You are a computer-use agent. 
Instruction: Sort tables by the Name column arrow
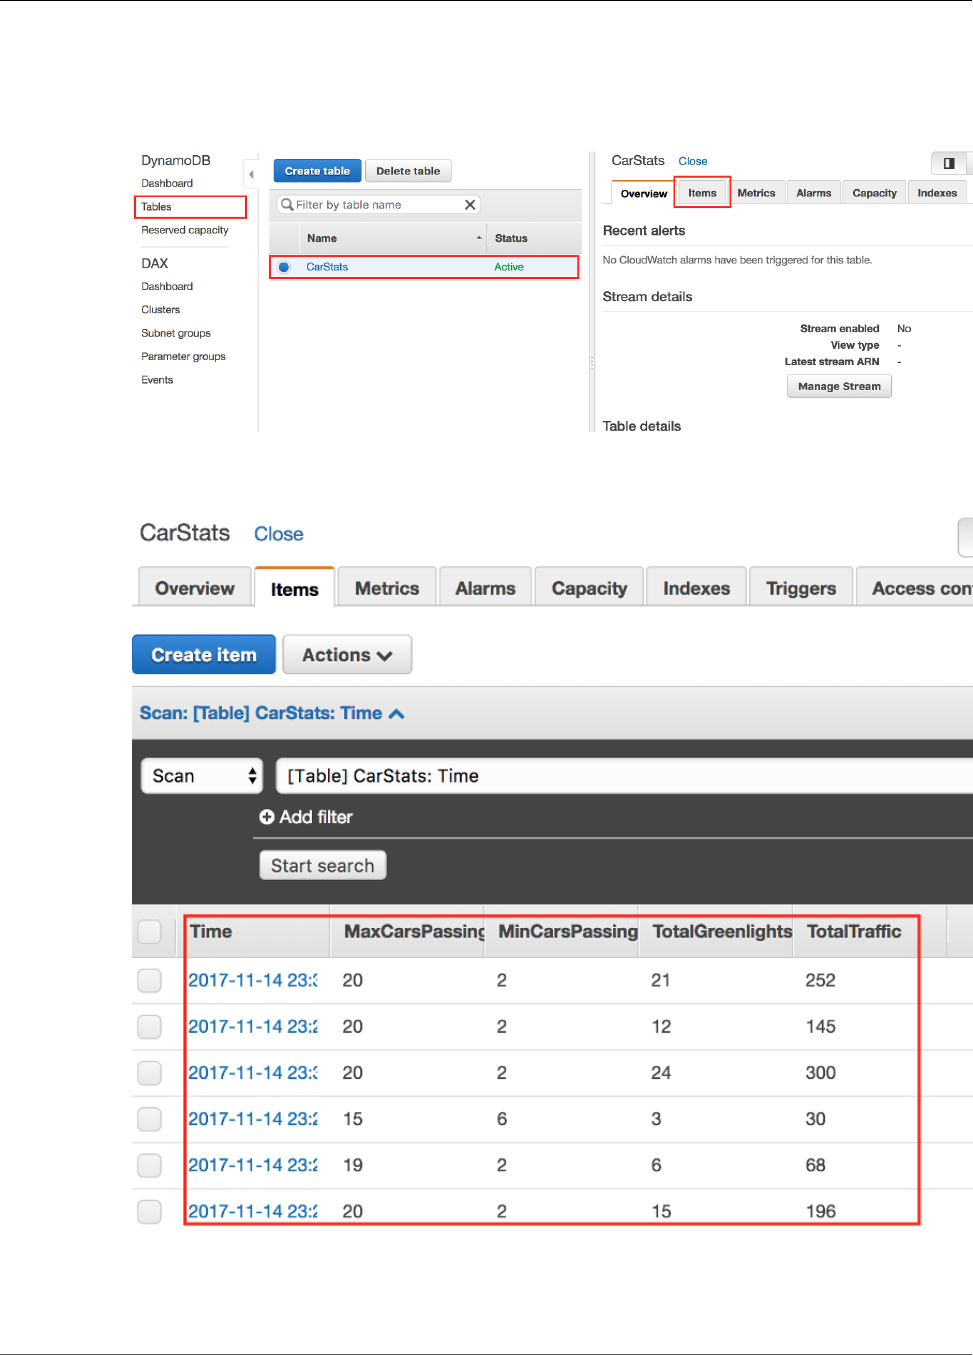click(x=479, y=238)
